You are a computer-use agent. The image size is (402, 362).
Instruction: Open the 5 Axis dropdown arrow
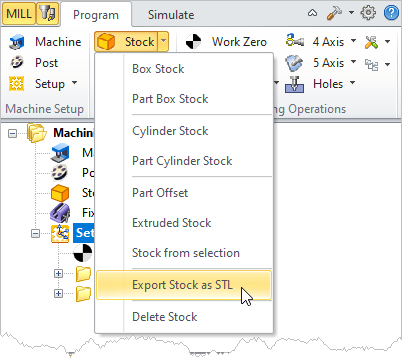point(353,61)
